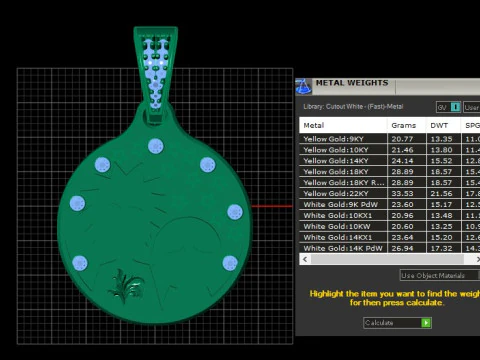Click the Metal Weights scale icon

click(x=303, y=87)
